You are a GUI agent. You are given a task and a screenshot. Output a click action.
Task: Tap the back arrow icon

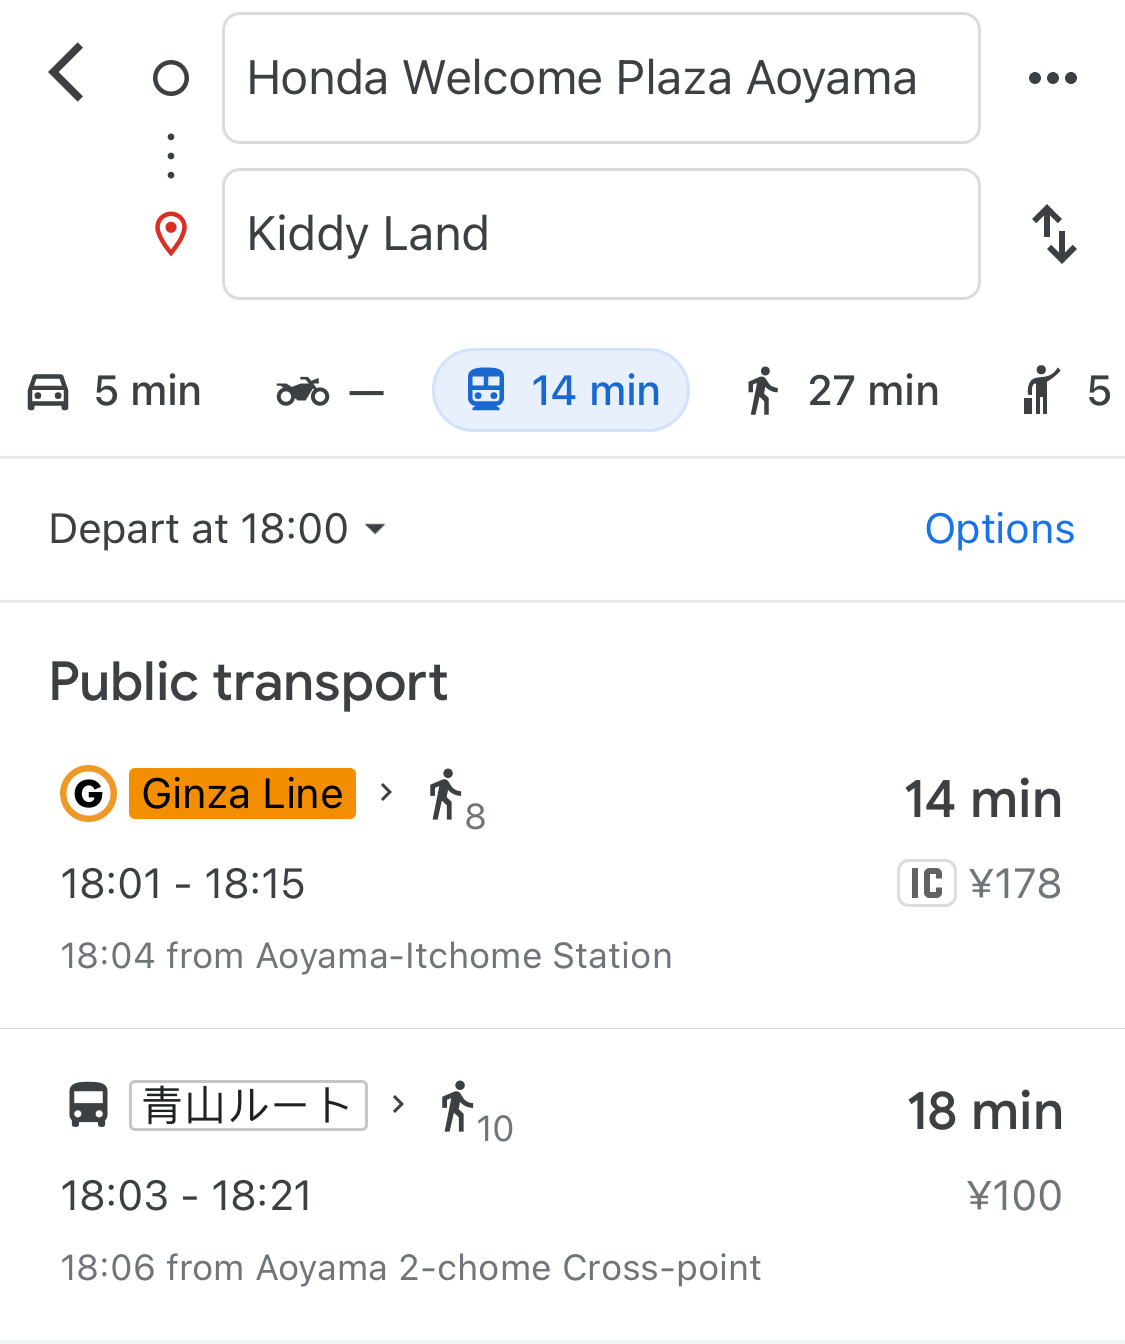pyautogui.click(x=67, y=73)
